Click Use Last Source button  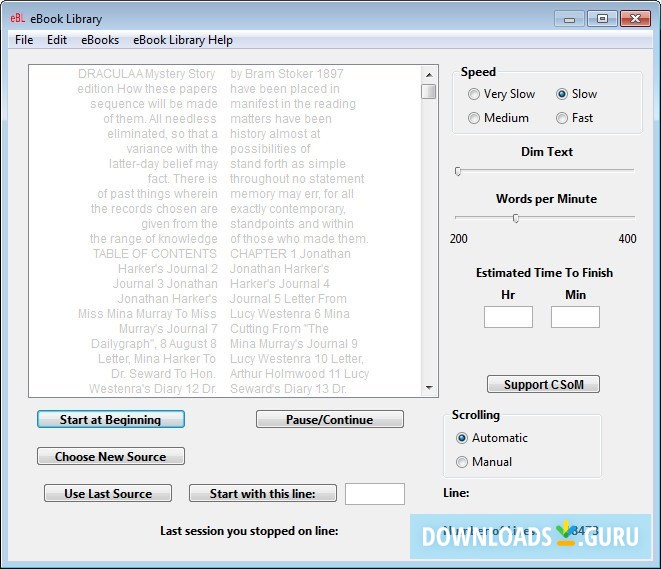click(108, 493)
